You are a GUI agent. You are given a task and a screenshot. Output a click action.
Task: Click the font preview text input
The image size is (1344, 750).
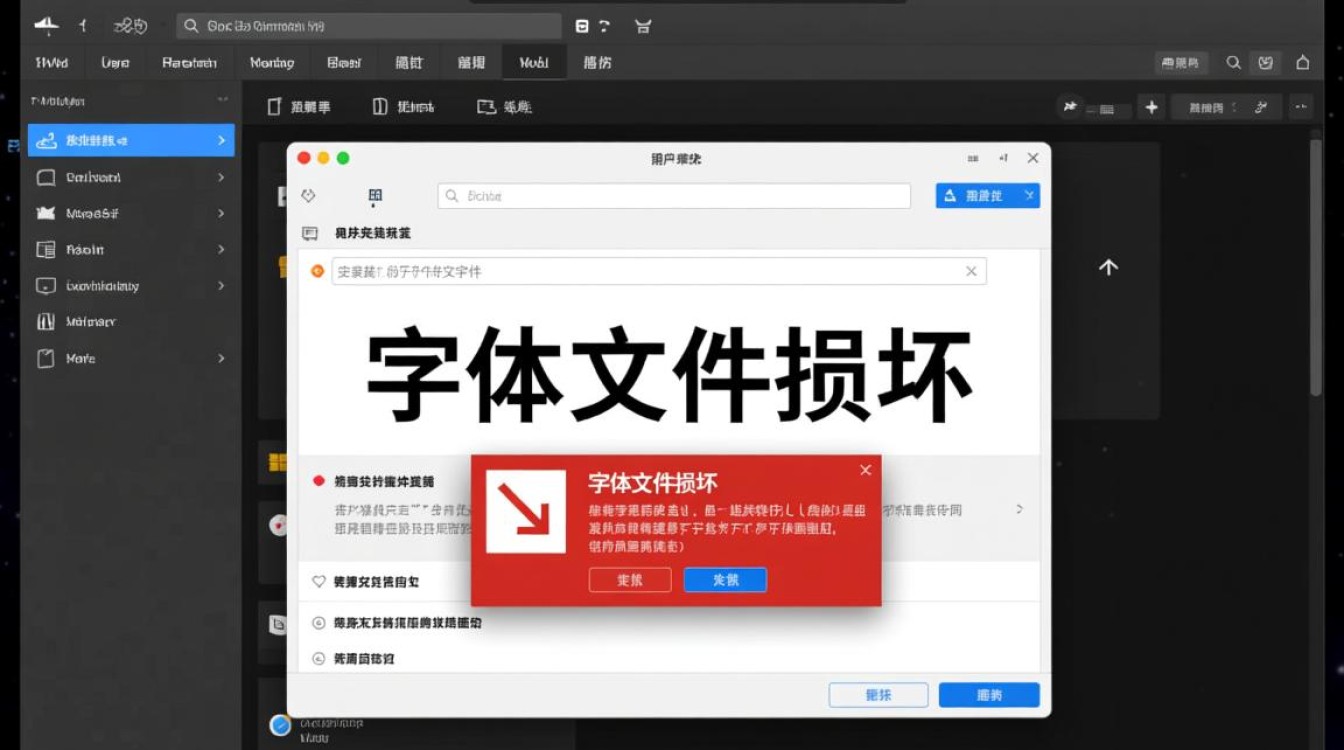tap(659, 271)
